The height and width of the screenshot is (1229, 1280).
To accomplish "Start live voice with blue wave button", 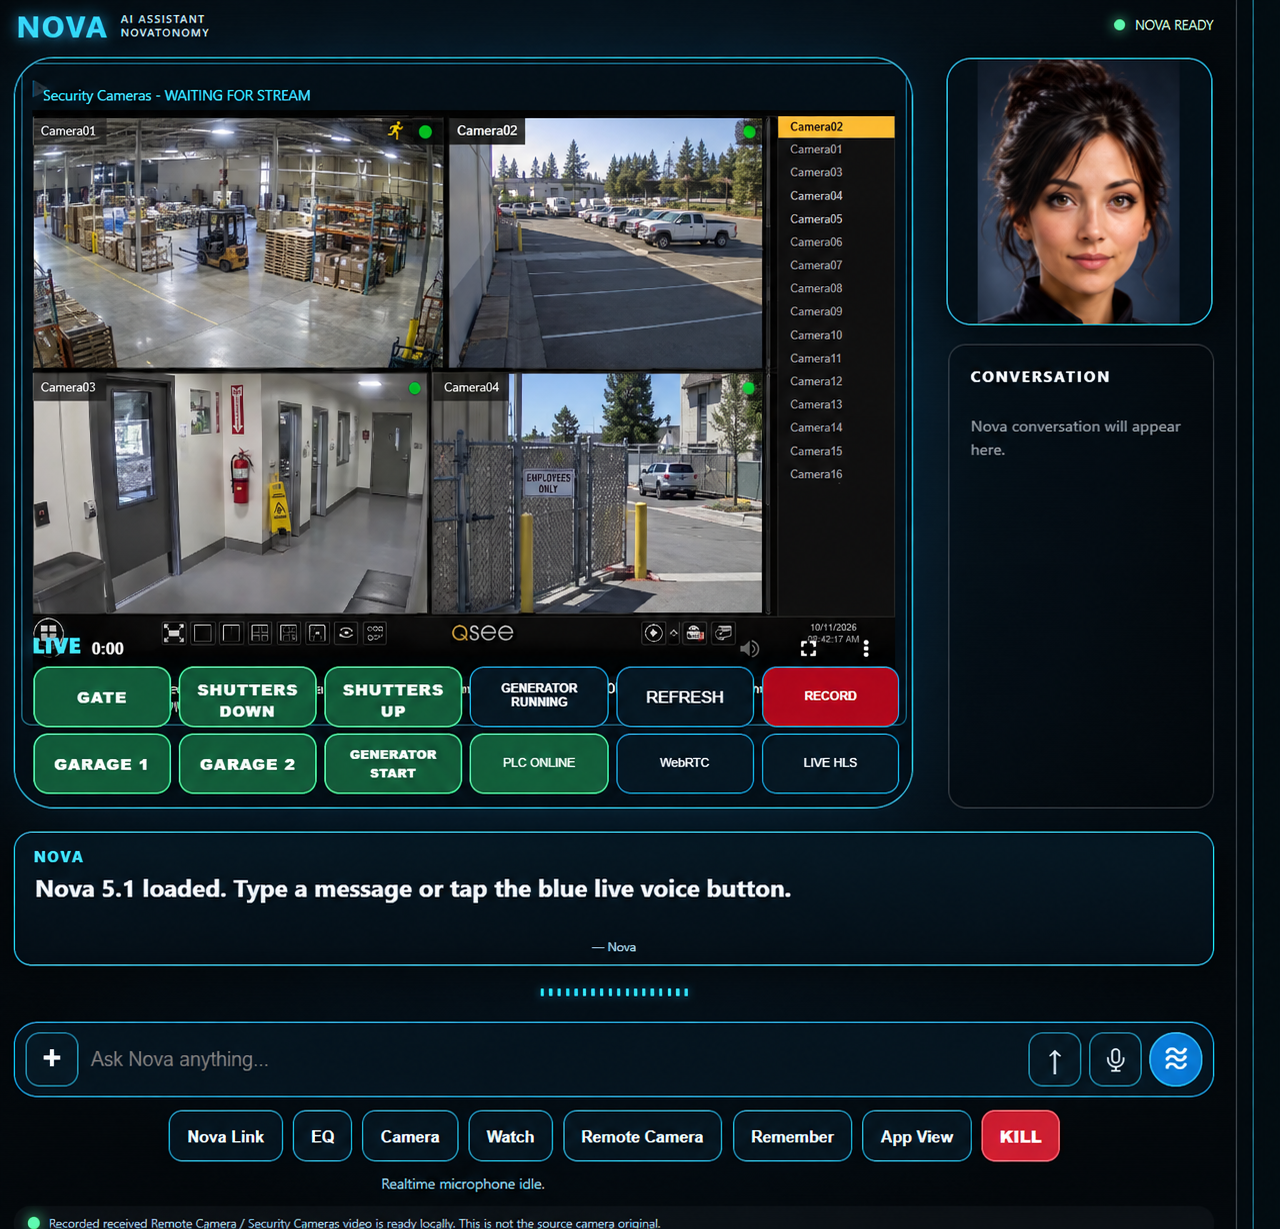I will [1176, 1059].
